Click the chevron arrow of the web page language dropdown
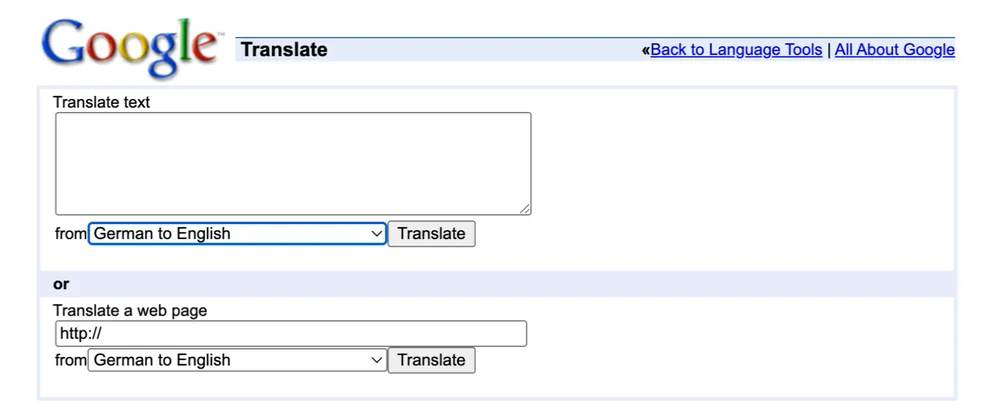1000x417 pixels. point(377,360)
